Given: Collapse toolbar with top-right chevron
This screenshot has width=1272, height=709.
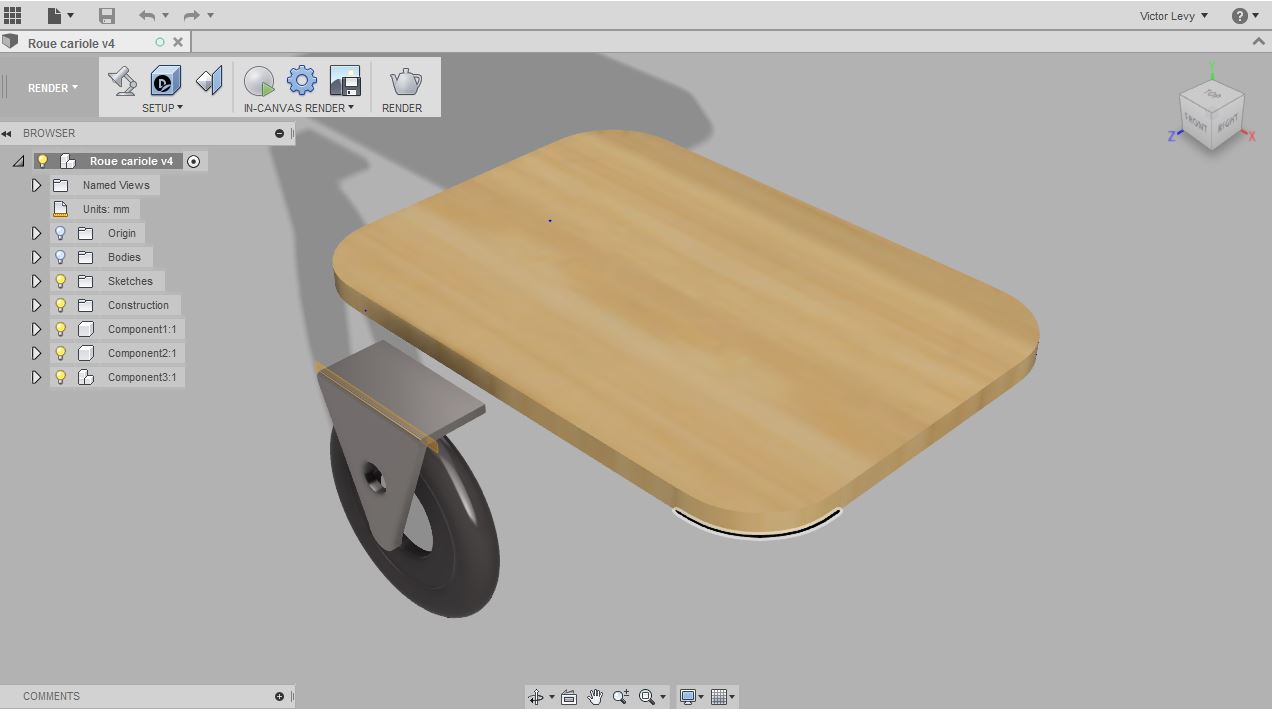Looking at the screenshot, I should [x=1259, y=41].
